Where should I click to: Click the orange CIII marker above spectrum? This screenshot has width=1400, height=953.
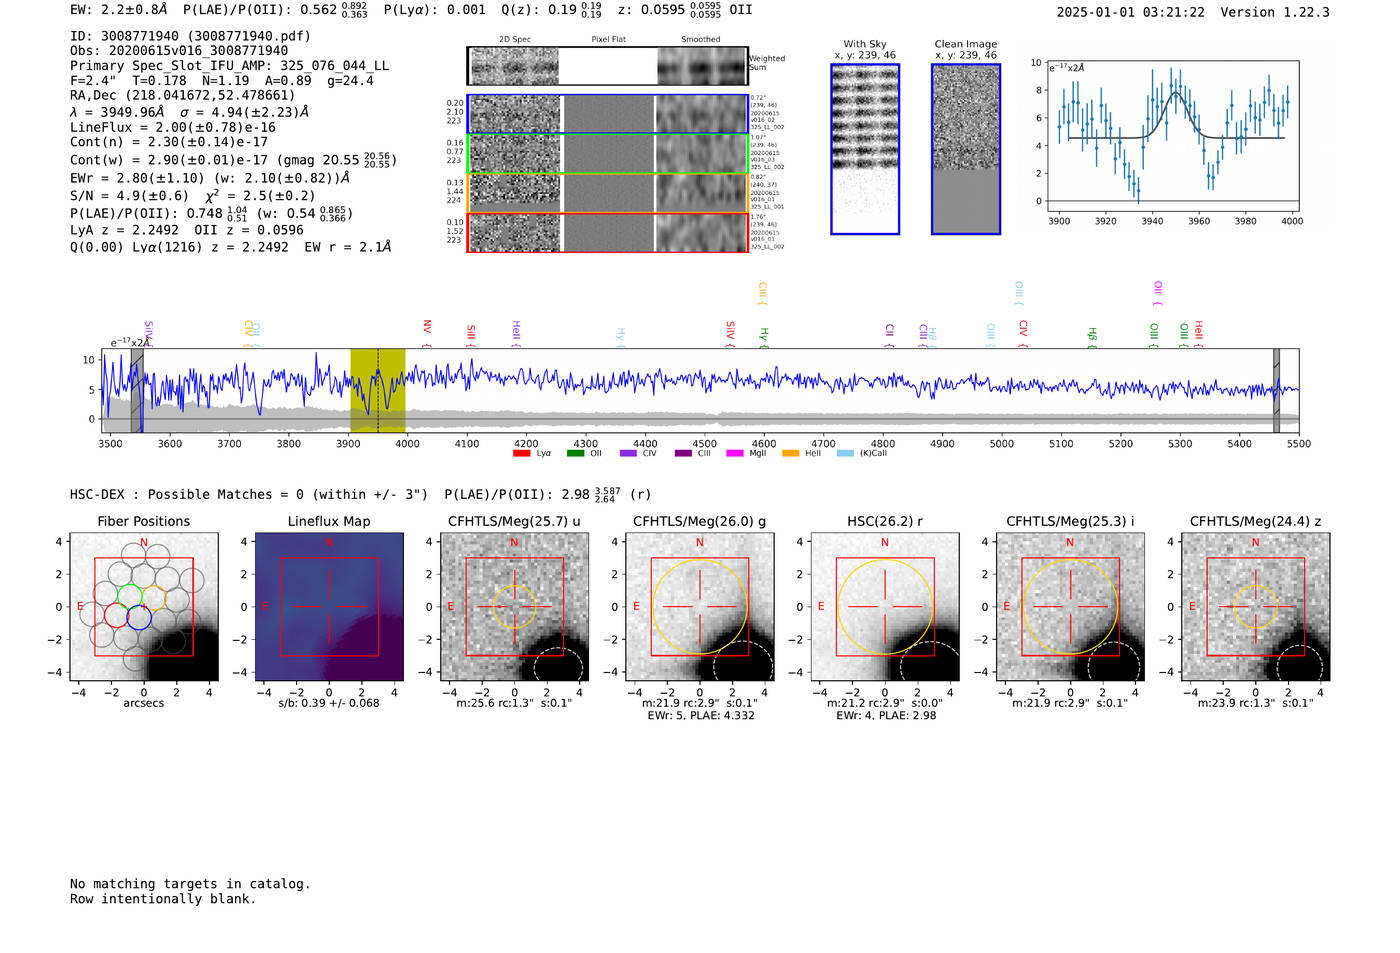(x=762, y=291)
